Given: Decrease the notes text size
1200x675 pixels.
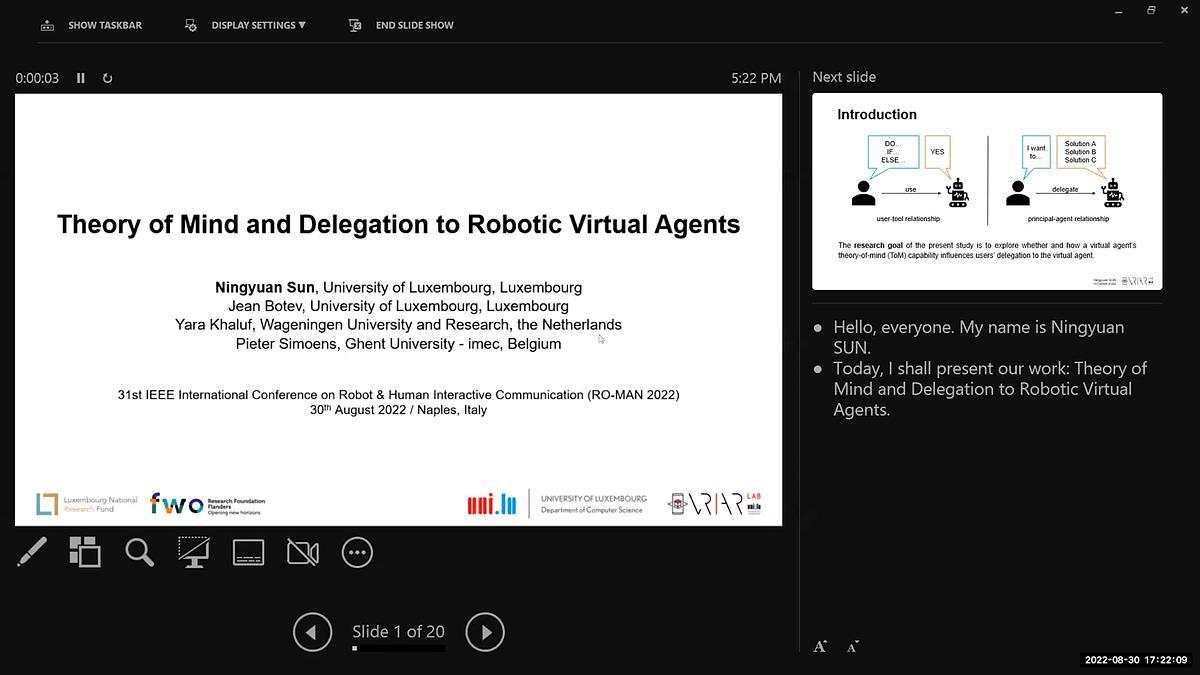Looking at the screenshot, I should [853, 647].
